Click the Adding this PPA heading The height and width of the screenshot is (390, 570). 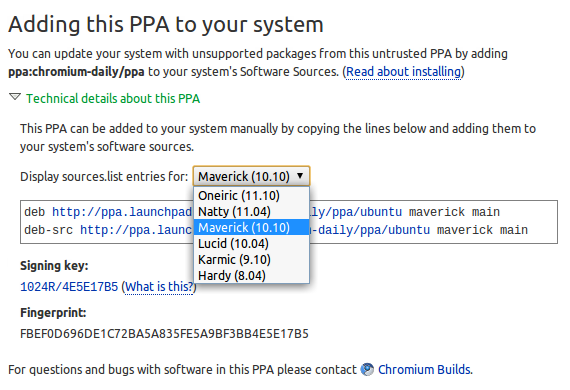pyautogui.click(x=166, y=25)
